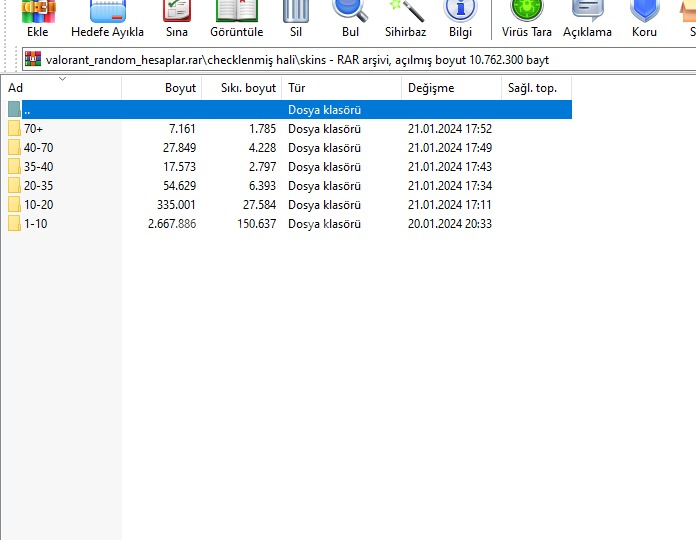Sort list by Ad column header

[x=61, y=87]
